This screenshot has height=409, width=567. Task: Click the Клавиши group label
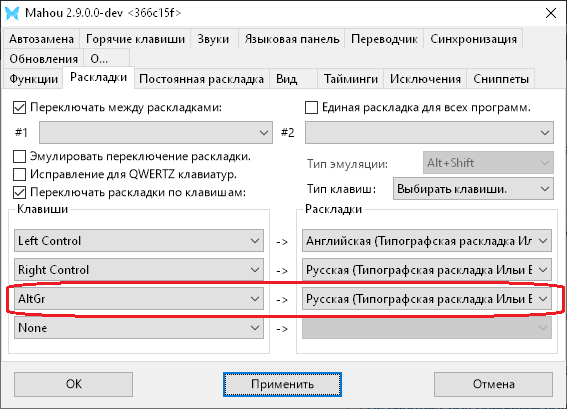[42, 209]
